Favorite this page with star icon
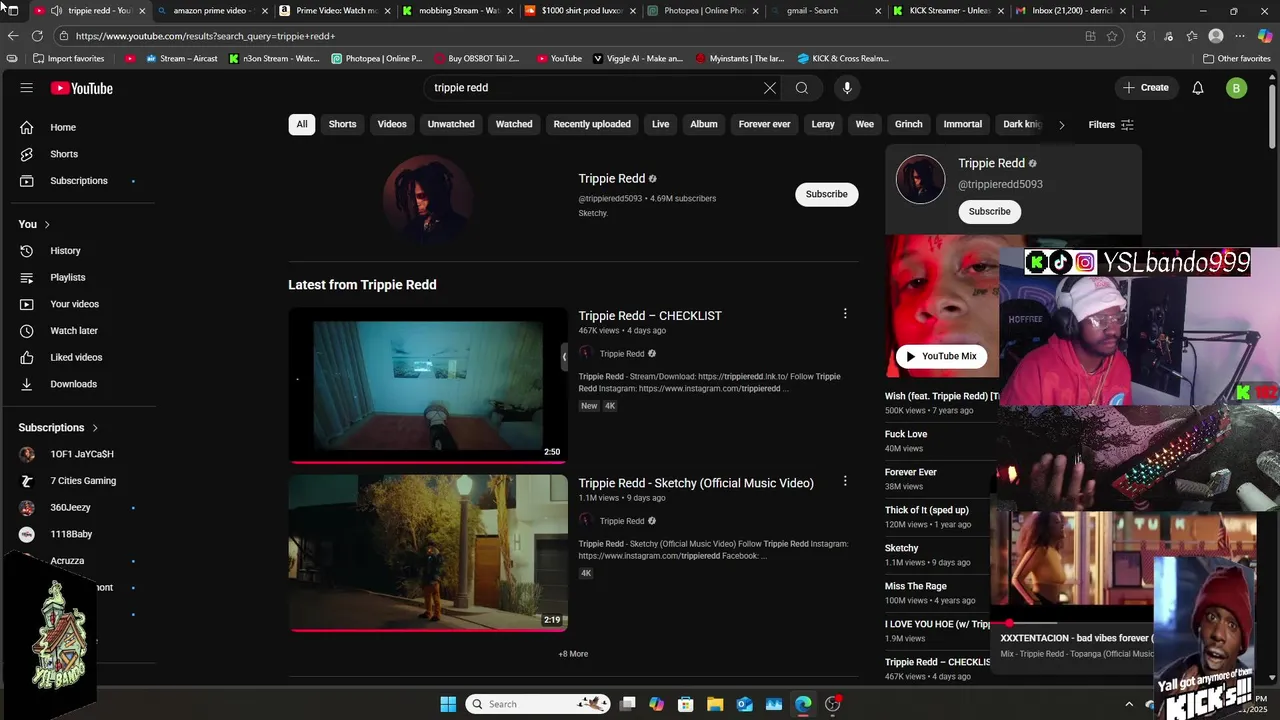1280x720 pixels. tap(1112, 36)
